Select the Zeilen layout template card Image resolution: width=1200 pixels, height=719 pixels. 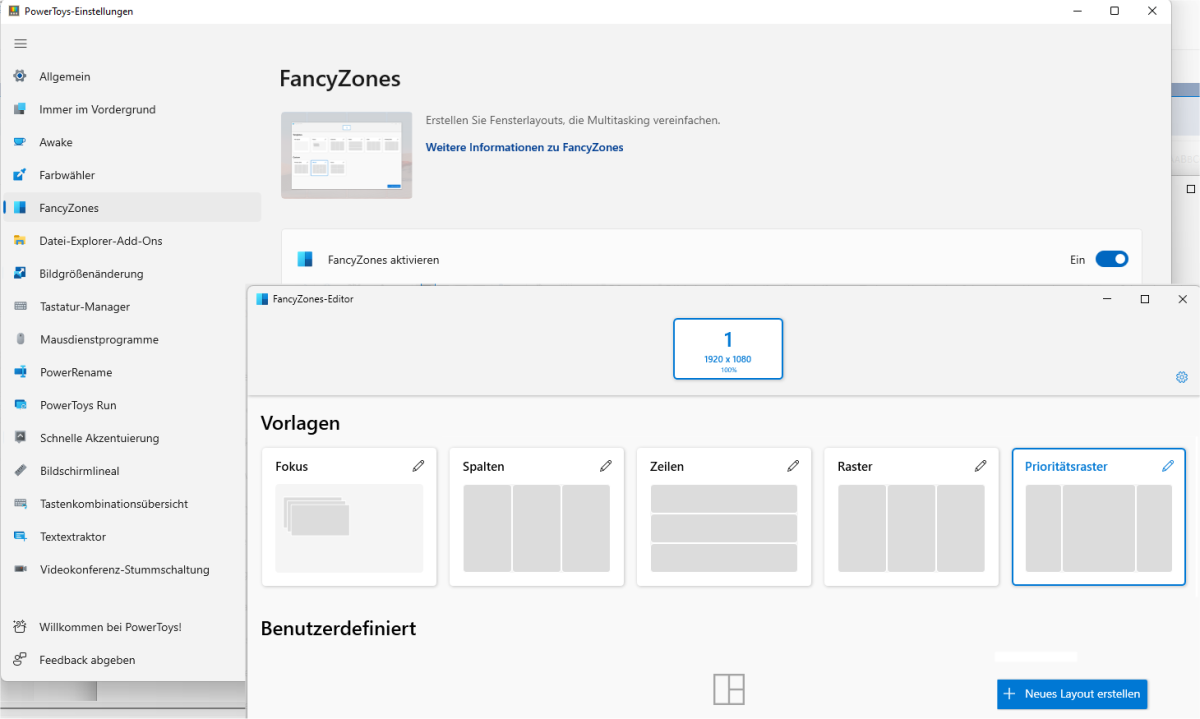(x=724, y=517)
